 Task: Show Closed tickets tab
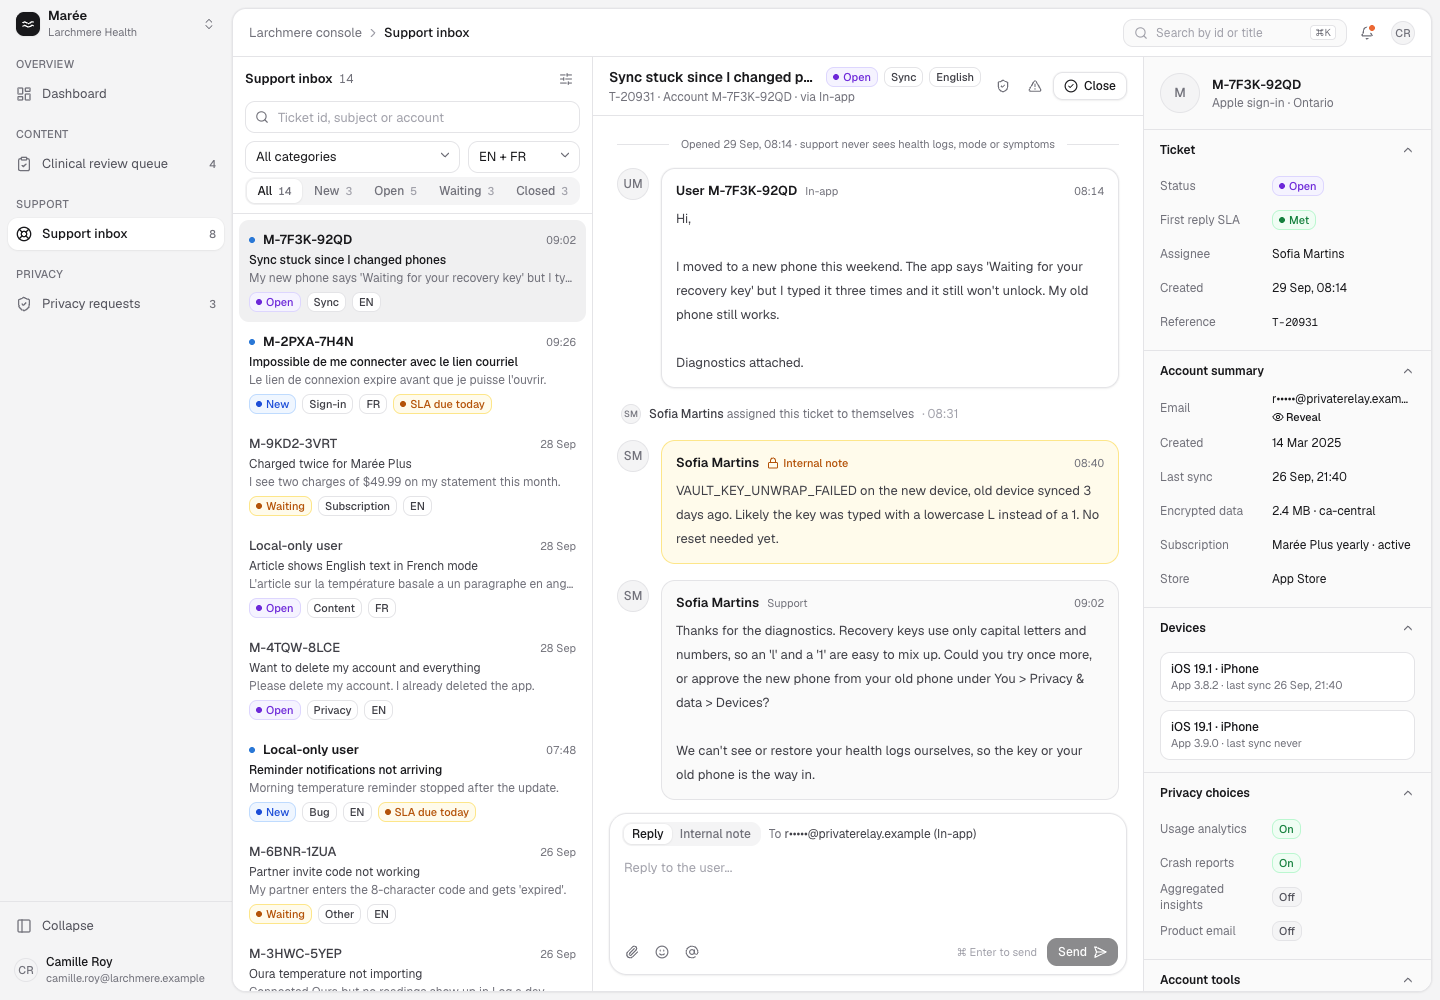click(x=542, y=191)
